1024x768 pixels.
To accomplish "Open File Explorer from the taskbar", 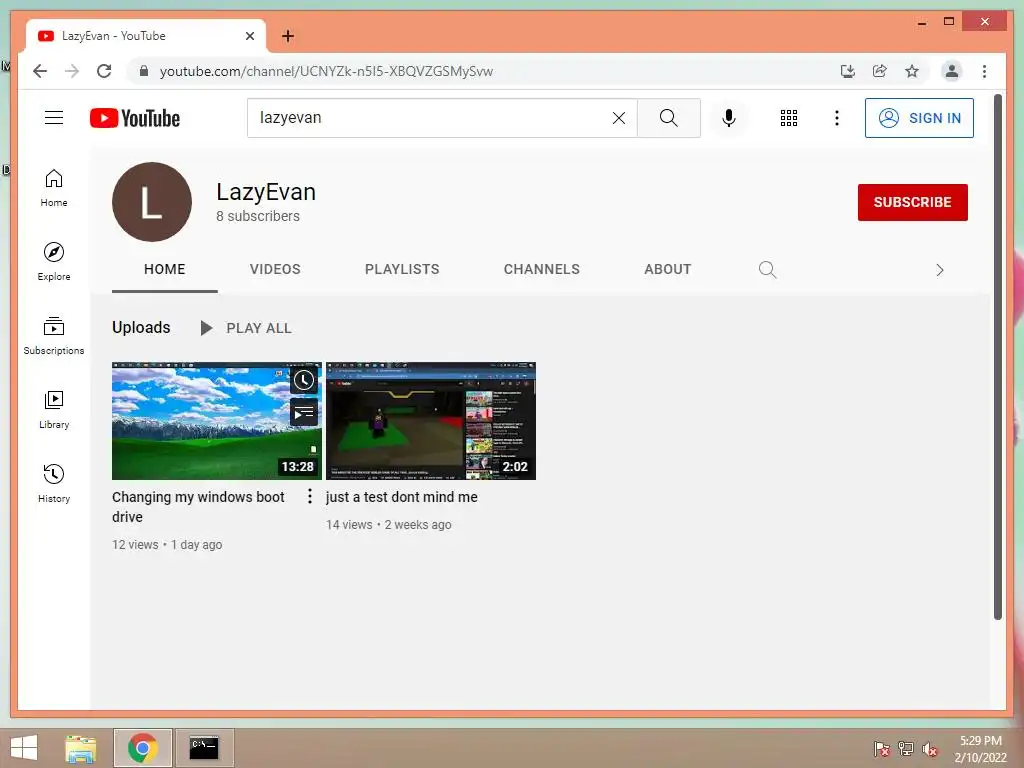I will pyautogui.click(x=81, y=748).
